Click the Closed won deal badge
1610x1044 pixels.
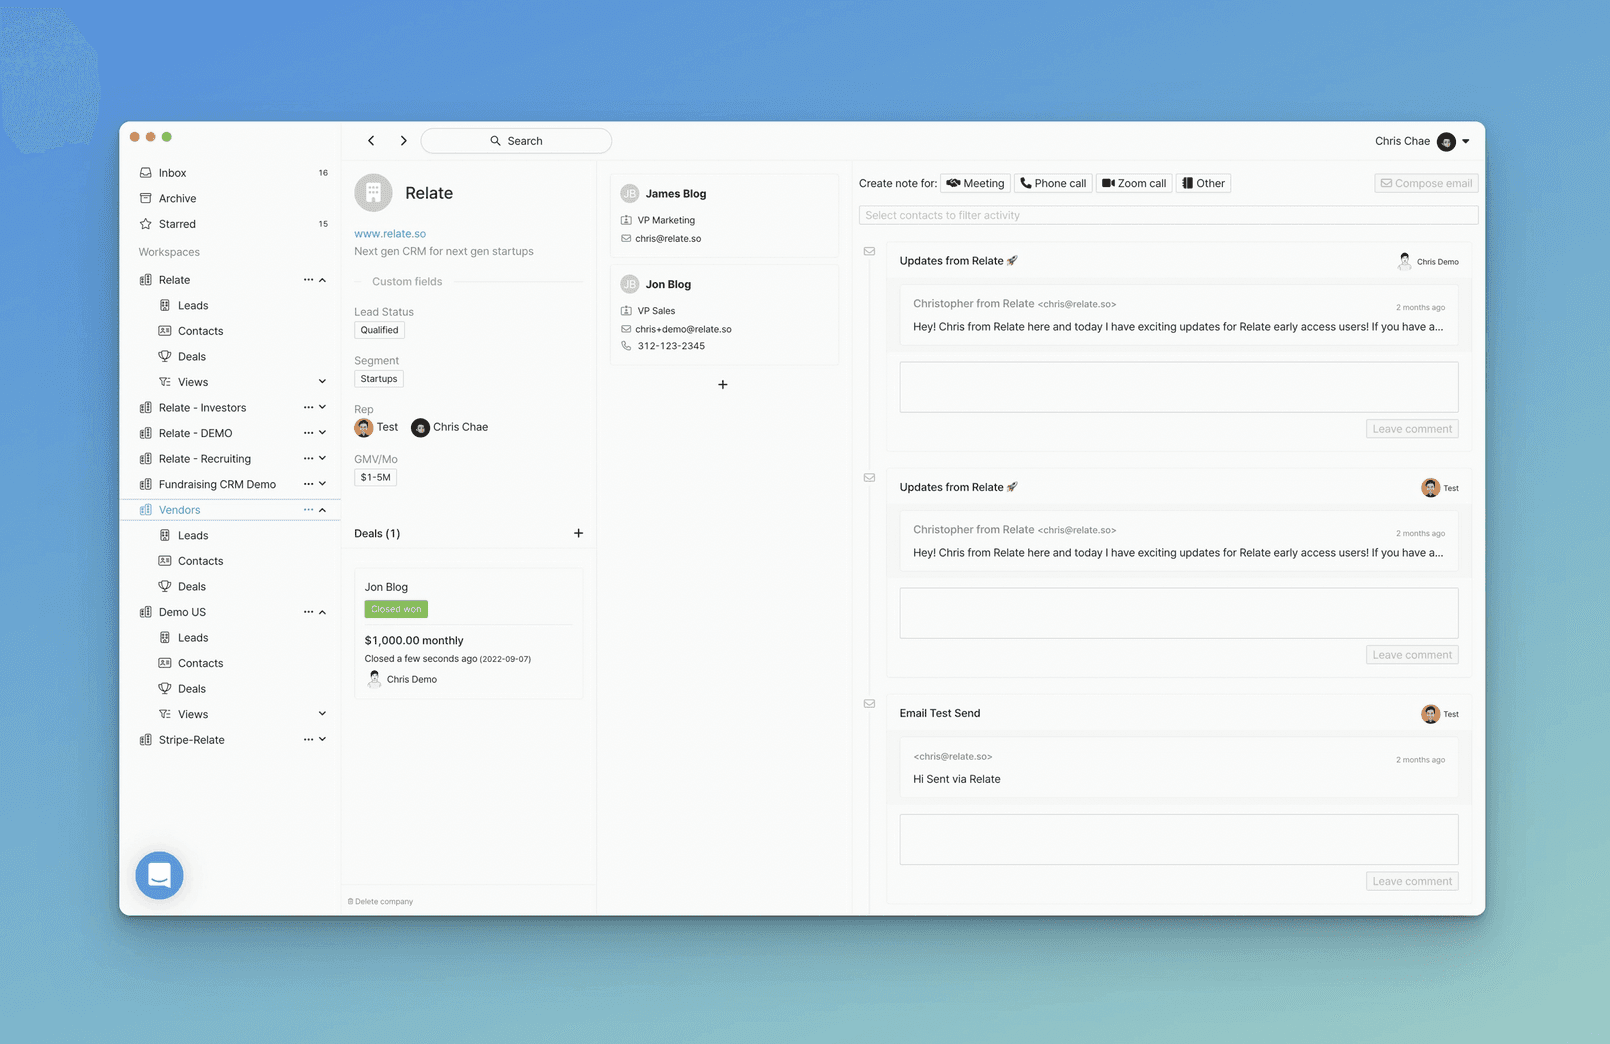396,609
